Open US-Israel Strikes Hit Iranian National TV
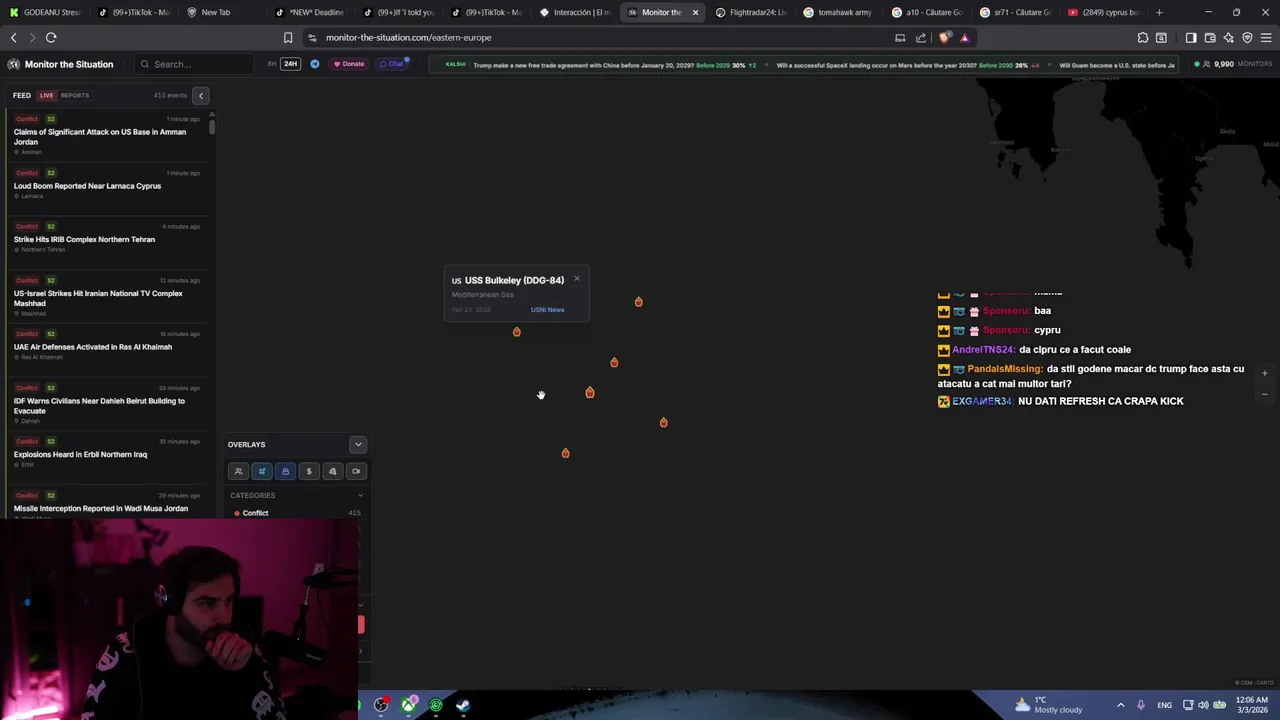Viewport: 1280px width, 720px height. click(98, 298)
